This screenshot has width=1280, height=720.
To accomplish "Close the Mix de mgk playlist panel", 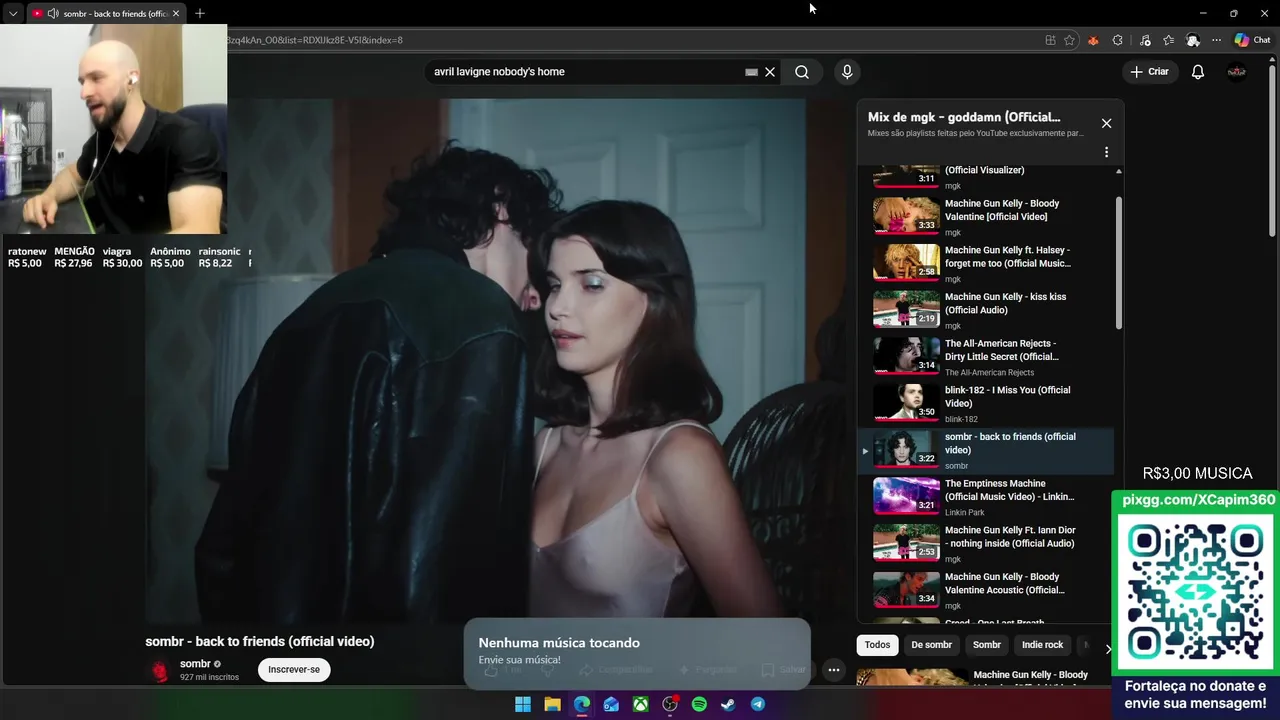I will [1106, 123].
